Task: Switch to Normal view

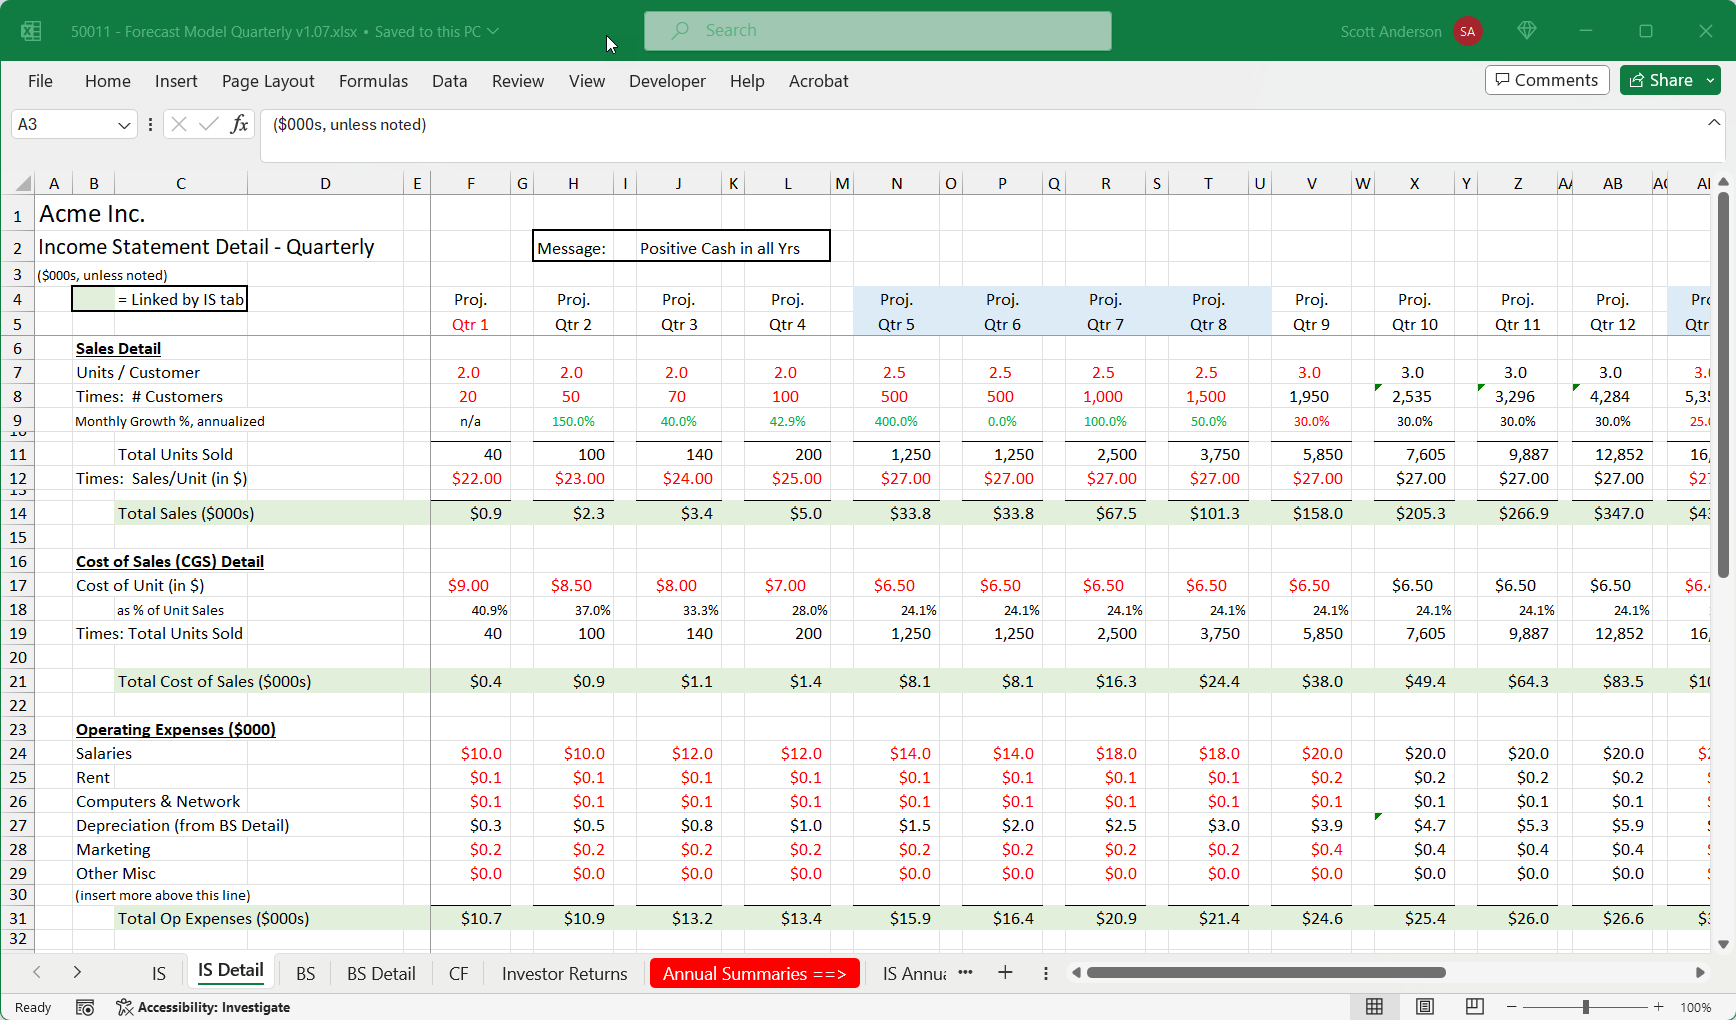Action: pos(1375,1007)
